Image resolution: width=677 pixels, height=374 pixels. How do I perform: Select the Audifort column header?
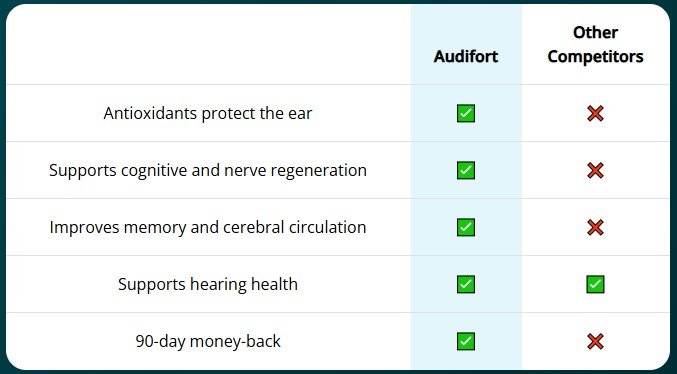coord(466,57)
